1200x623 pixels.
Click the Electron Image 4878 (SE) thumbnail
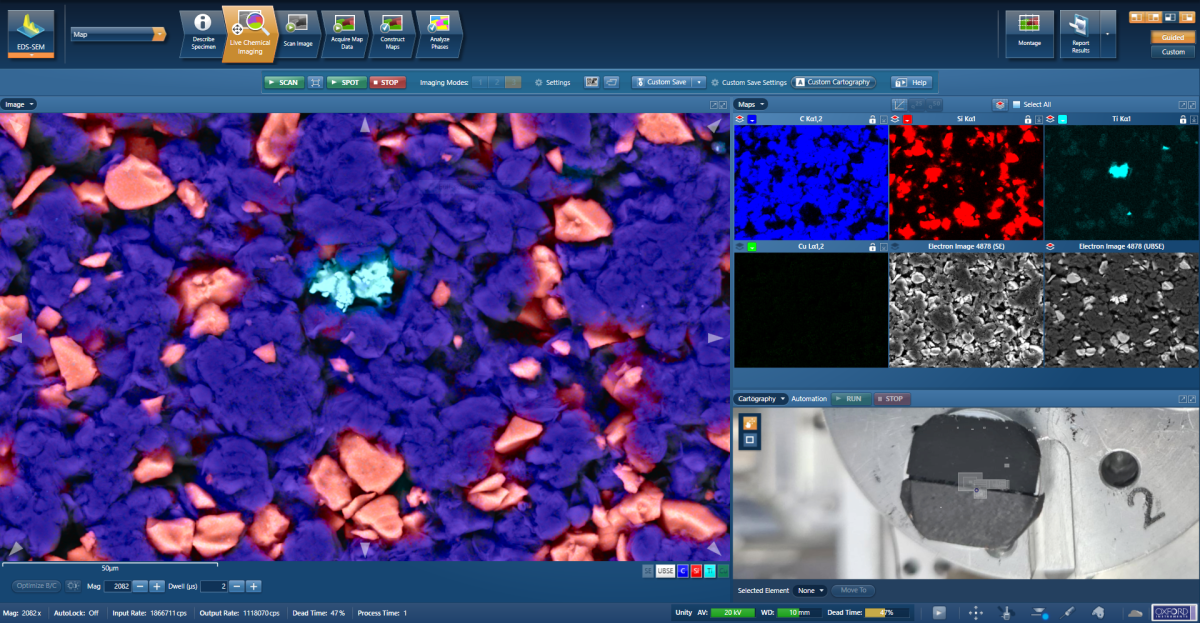point(966,310)
